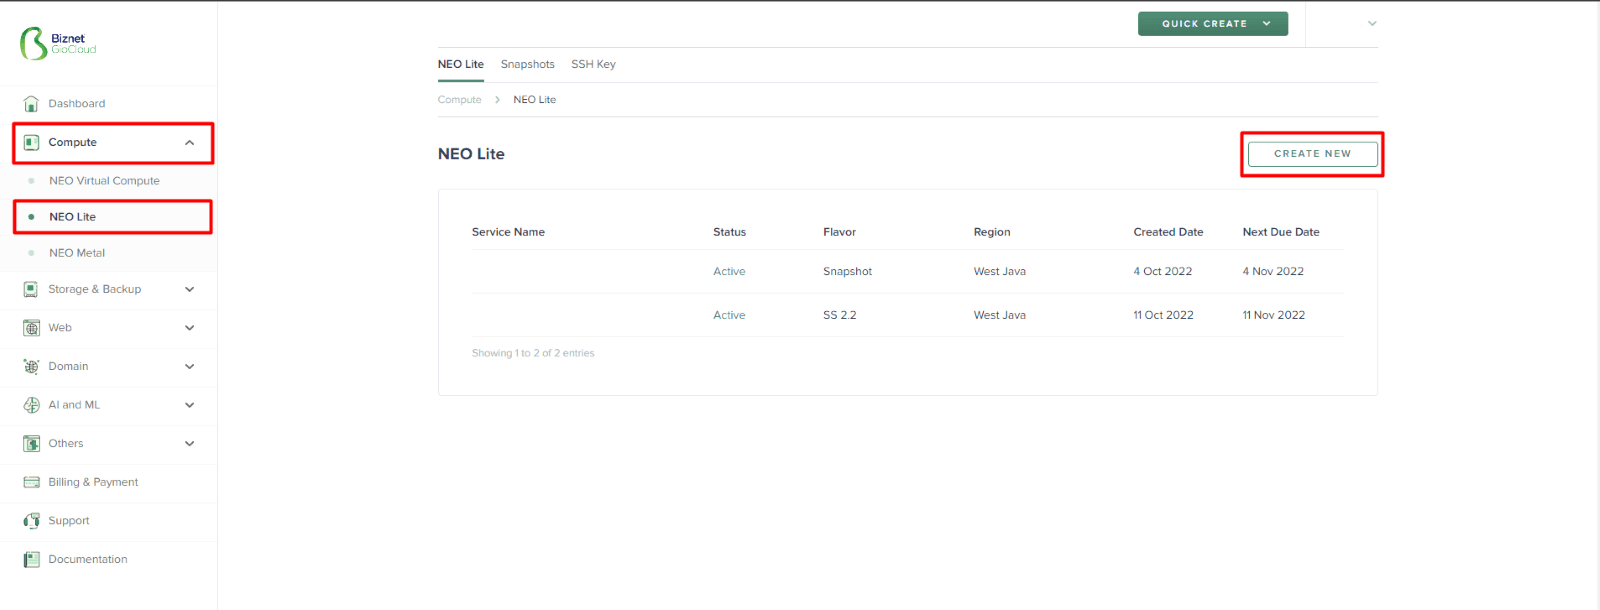Screen dimensions: 1600x610
Task: Open NEO Virtual Compute in sidebar
Action: (x=104, y=181)
